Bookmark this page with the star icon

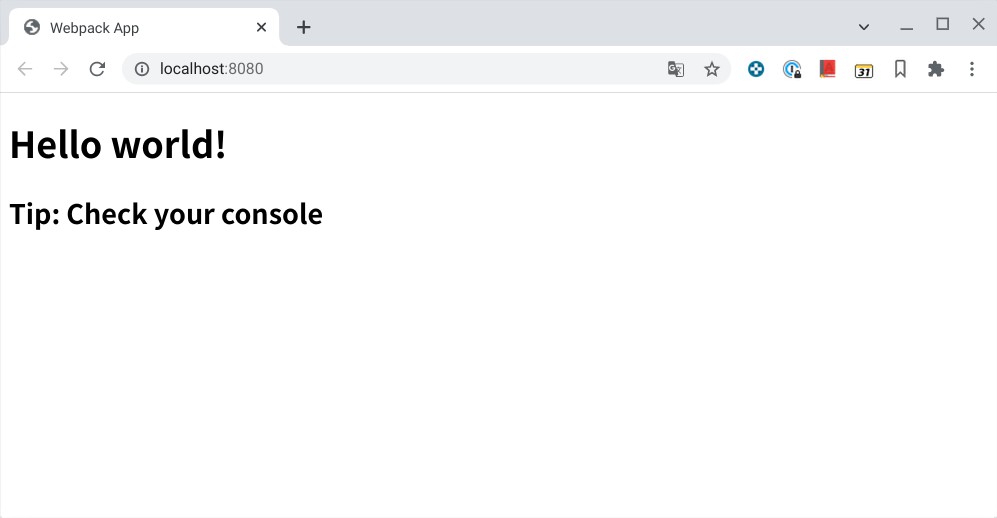[x=712, y=69]
